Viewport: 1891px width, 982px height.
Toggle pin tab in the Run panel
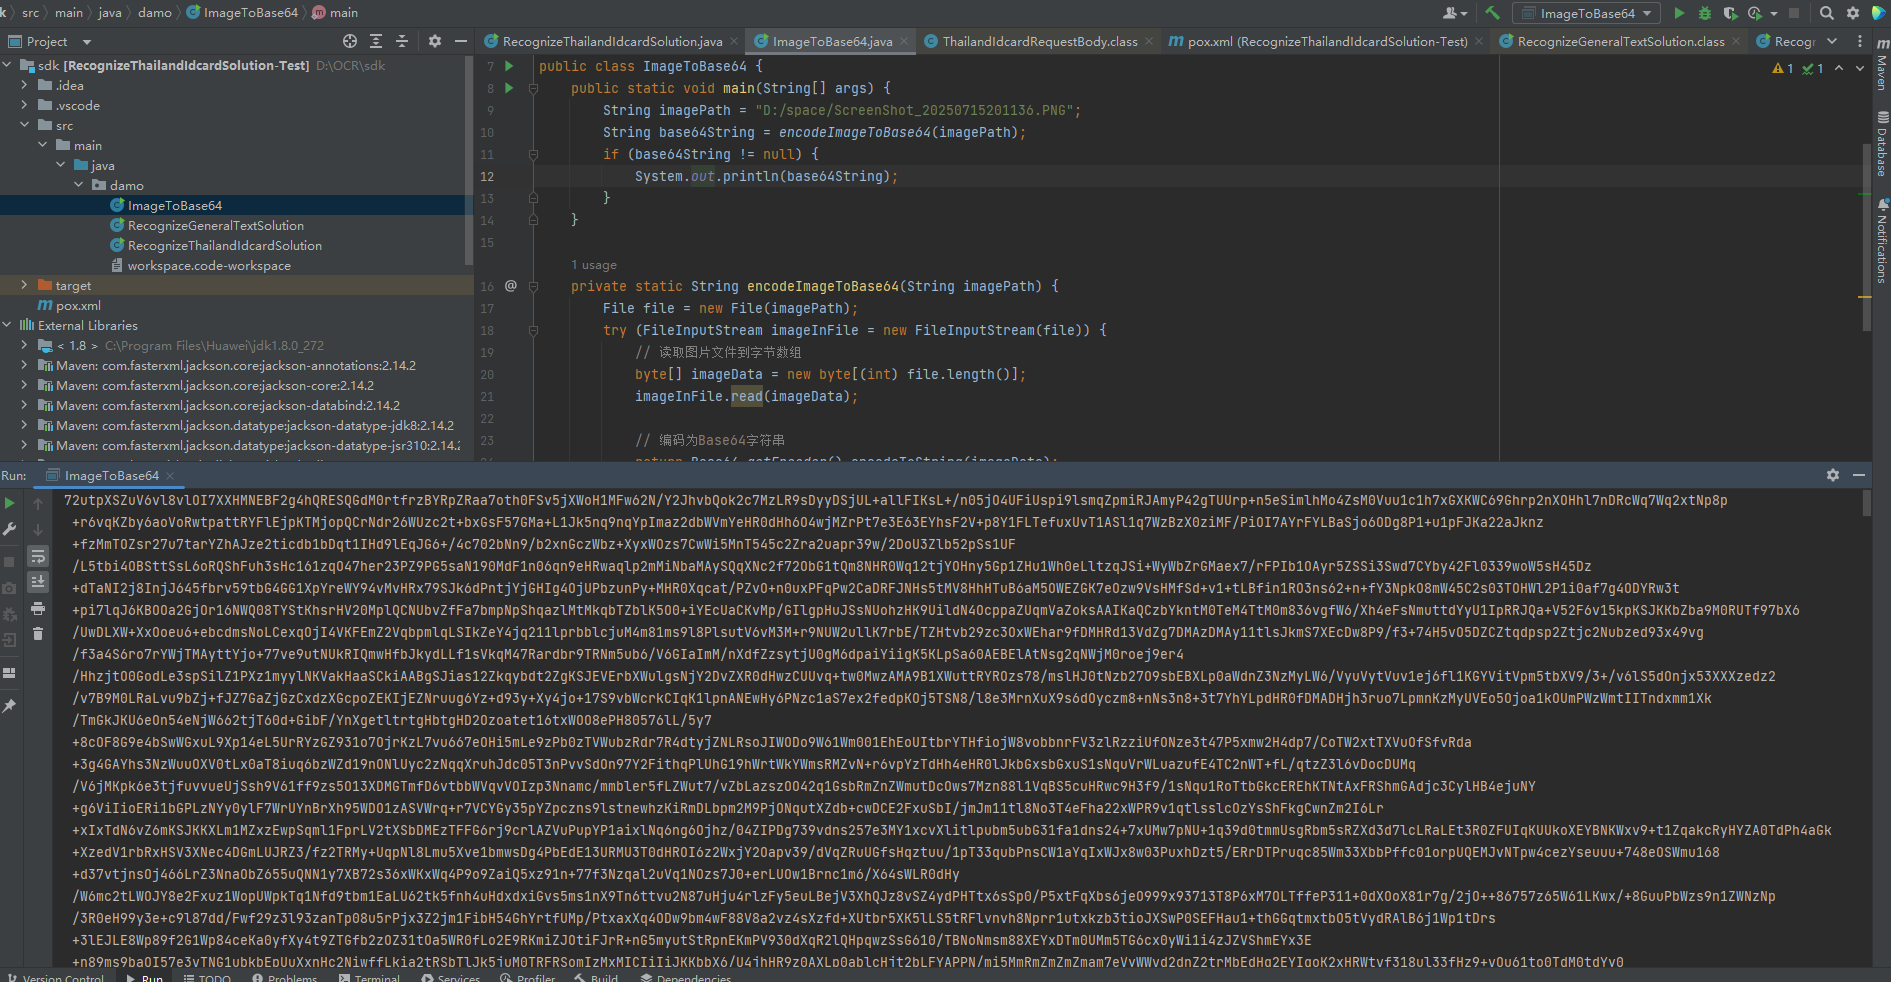[x=10, y=706]
